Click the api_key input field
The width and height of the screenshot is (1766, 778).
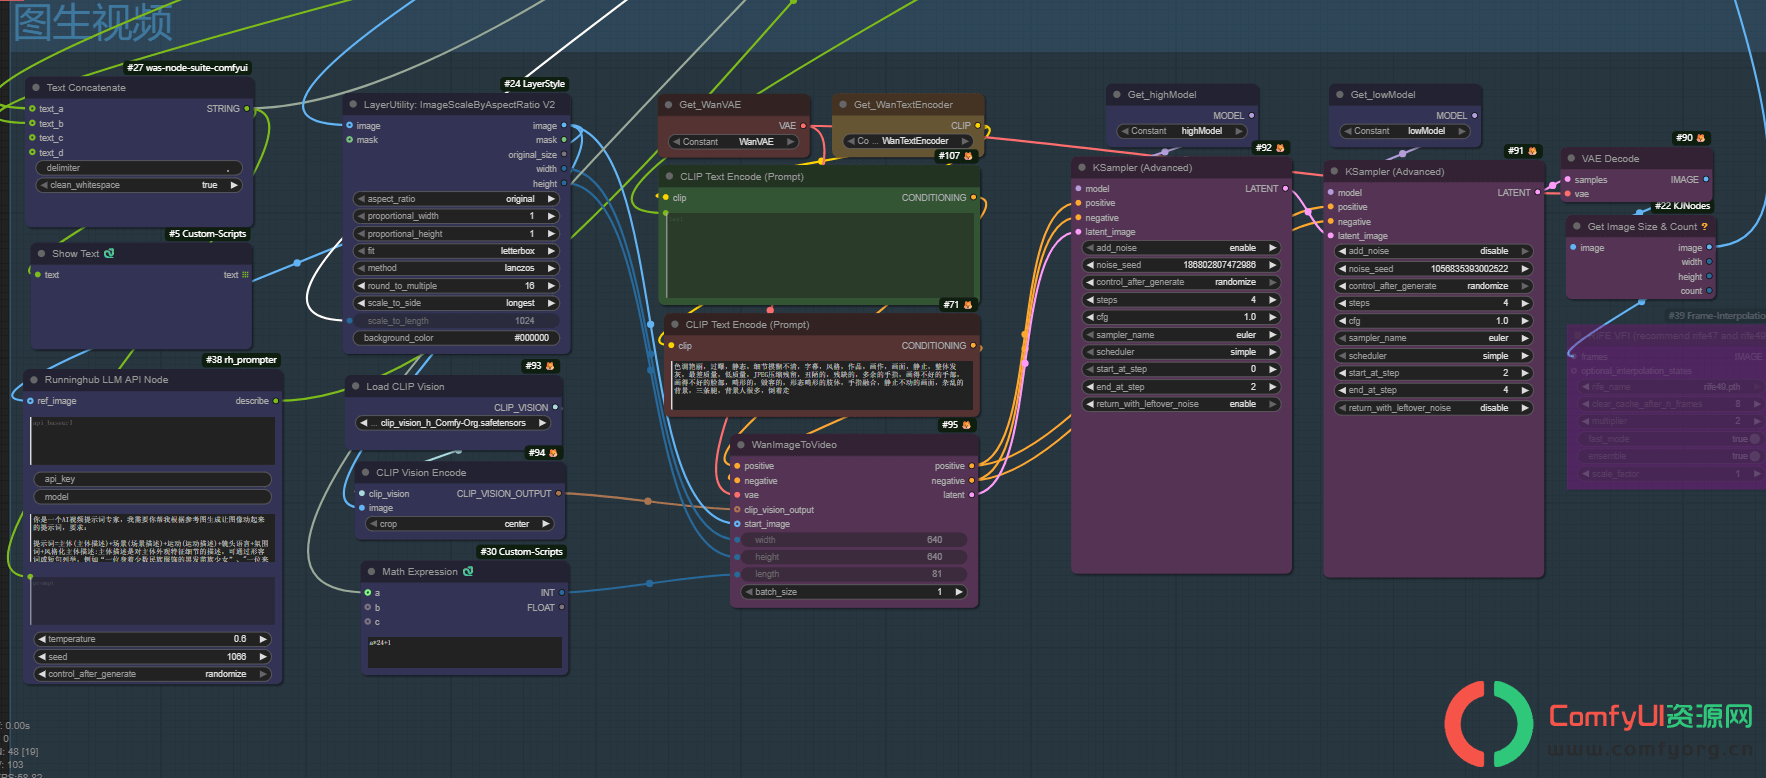[x=152, y=479]
